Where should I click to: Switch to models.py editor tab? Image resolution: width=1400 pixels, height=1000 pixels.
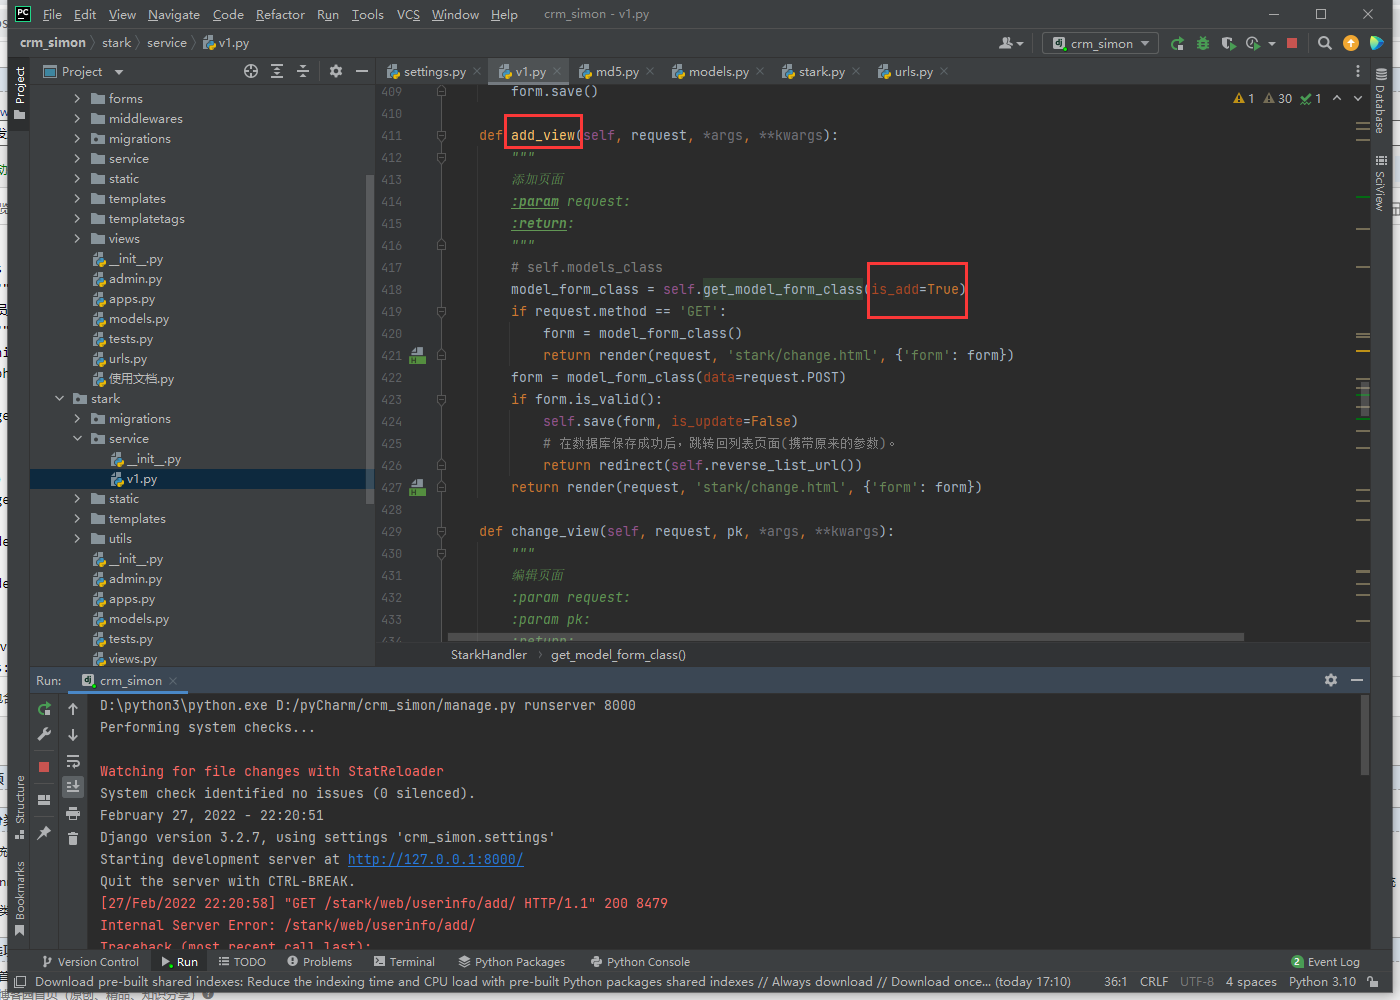coord(718,71)
